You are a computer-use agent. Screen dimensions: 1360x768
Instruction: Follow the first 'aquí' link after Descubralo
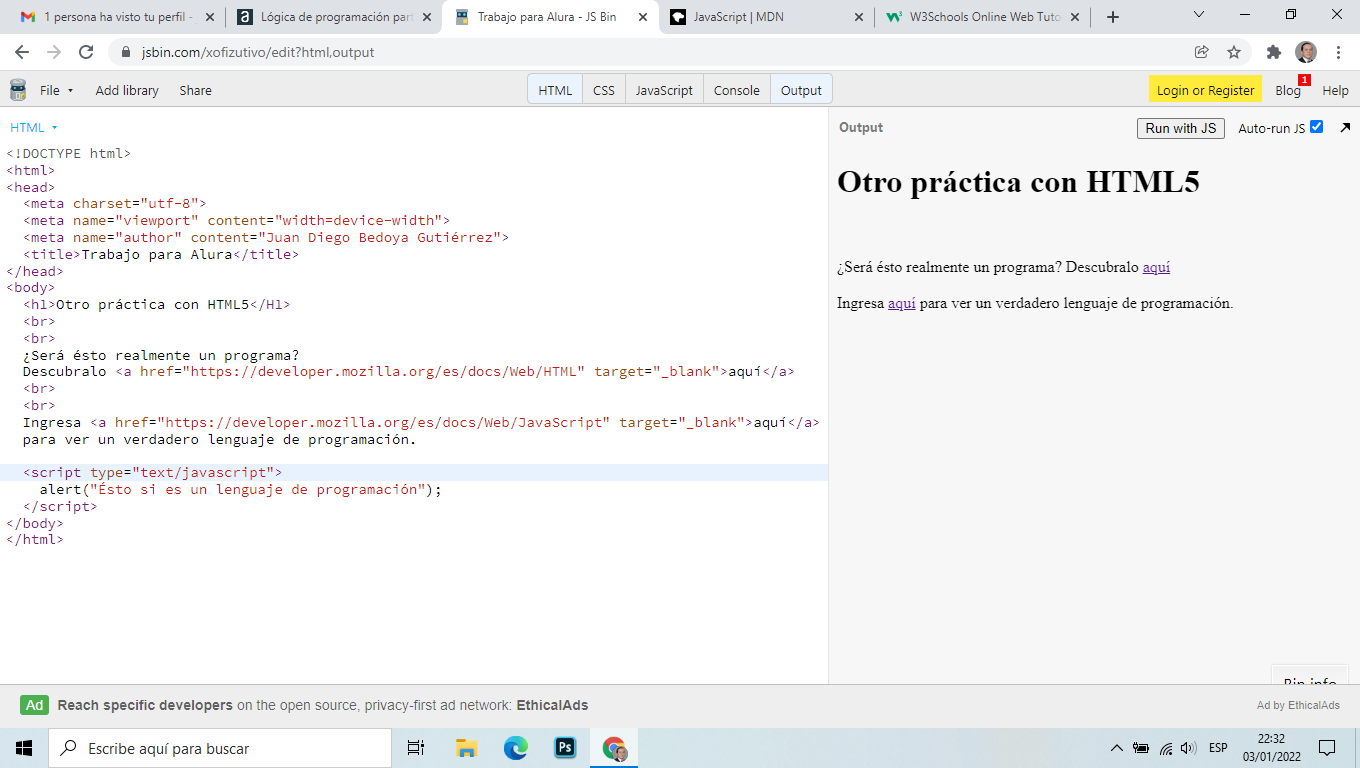pos(1156,267)
